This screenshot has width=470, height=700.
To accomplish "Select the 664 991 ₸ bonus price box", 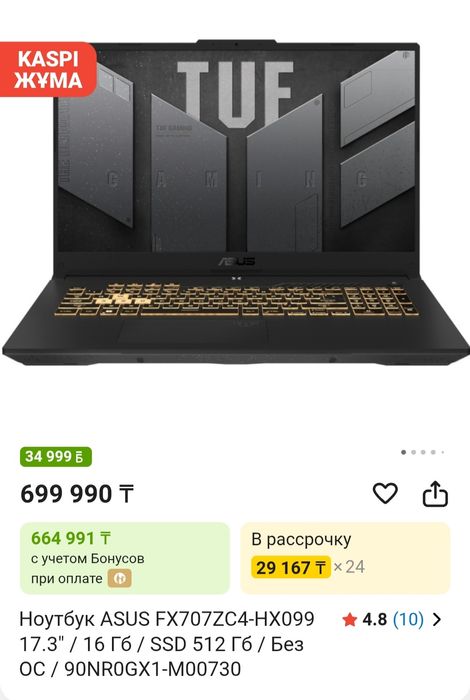I will coord(125,558).
